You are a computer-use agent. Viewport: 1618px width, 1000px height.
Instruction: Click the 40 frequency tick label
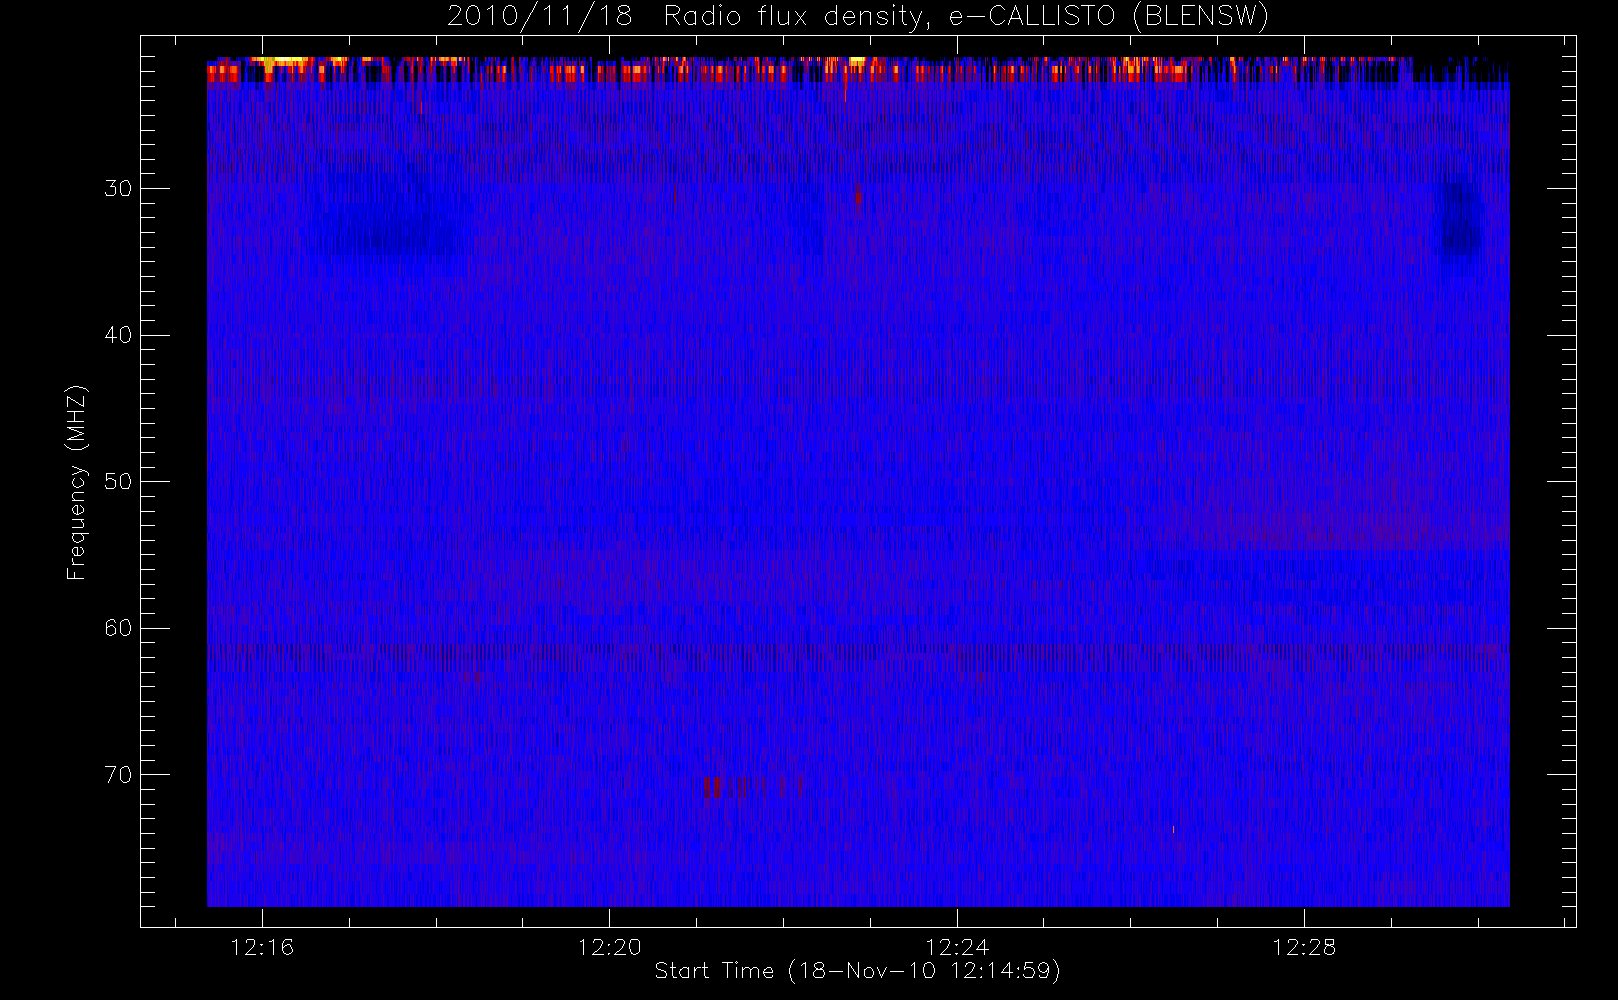pyautogui.click(x=118, y=335)
